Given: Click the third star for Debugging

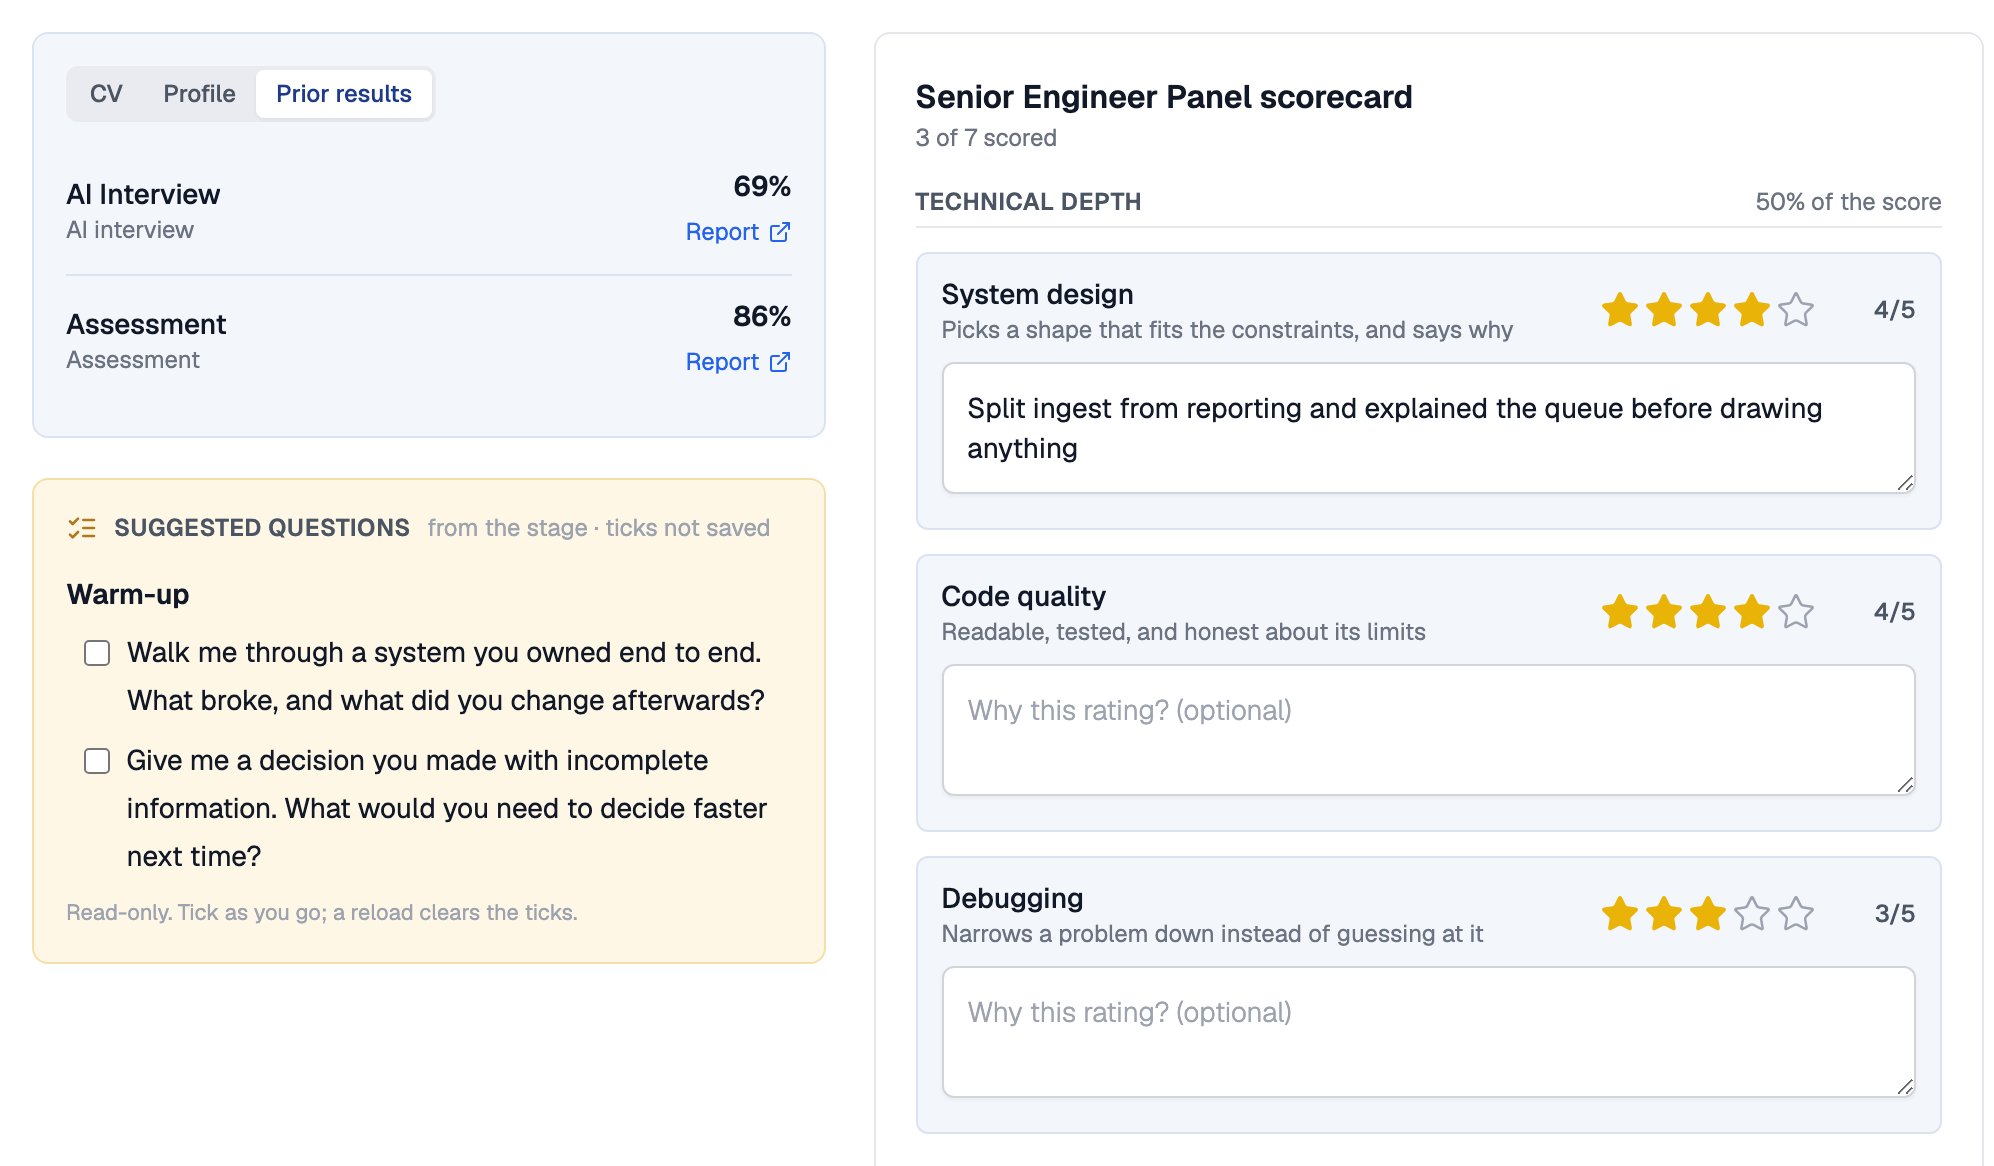Looking at the screenshot, I should coord(1708,914).
